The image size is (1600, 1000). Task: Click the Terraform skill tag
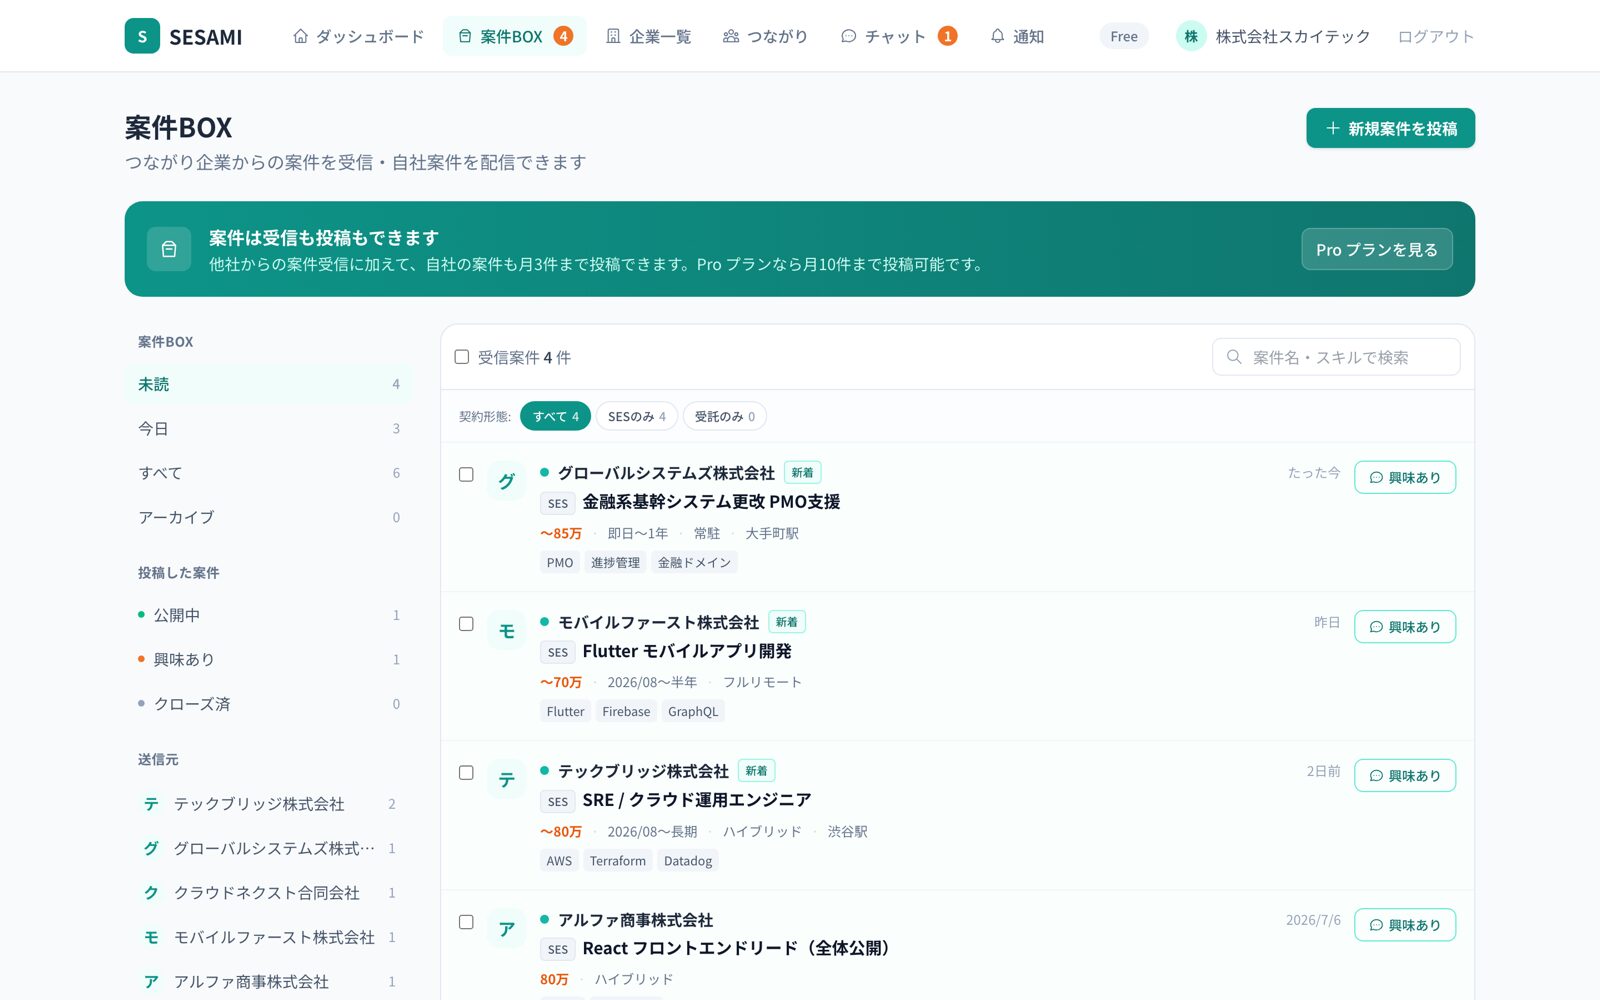click(x=618, y=860)
